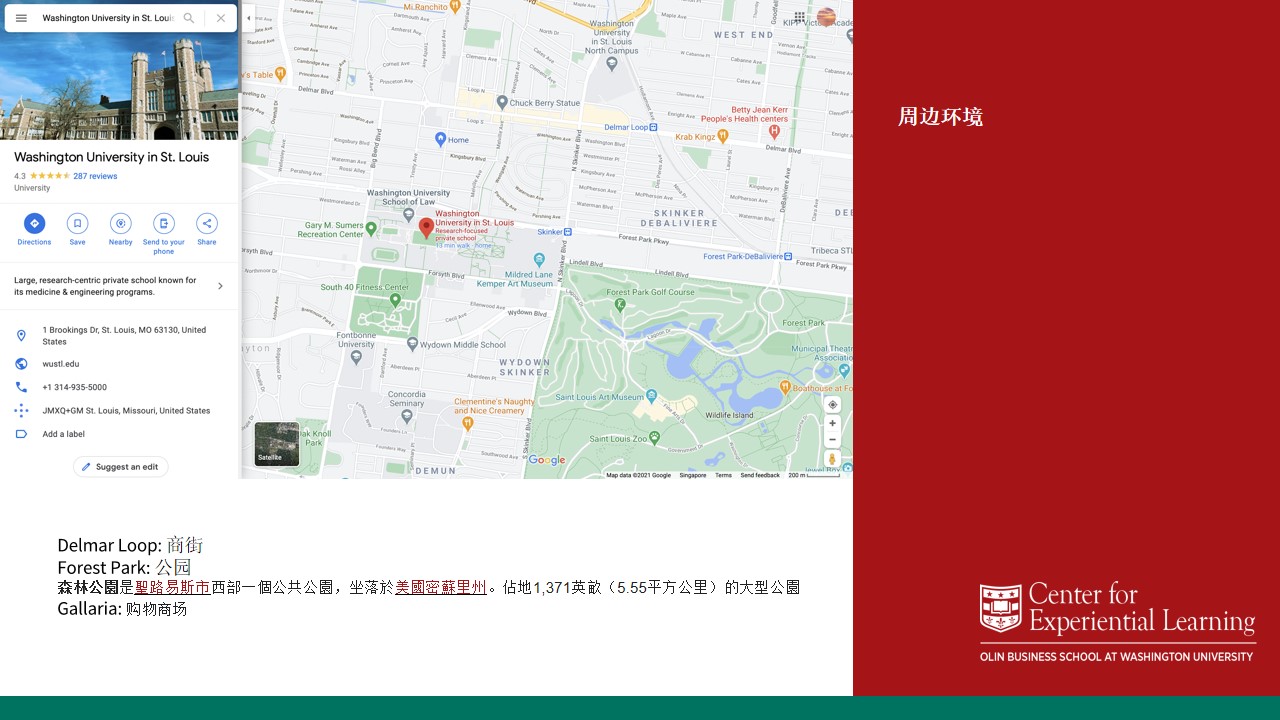
Task: Zoom out the map with minus
Action: coord(832,440)
